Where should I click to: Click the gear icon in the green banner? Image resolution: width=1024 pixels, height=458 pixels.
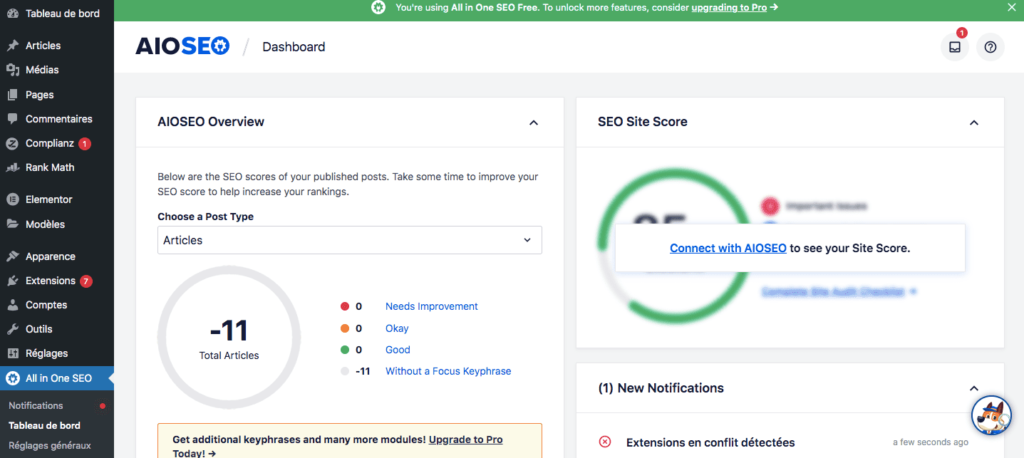[x=379, y=8]
